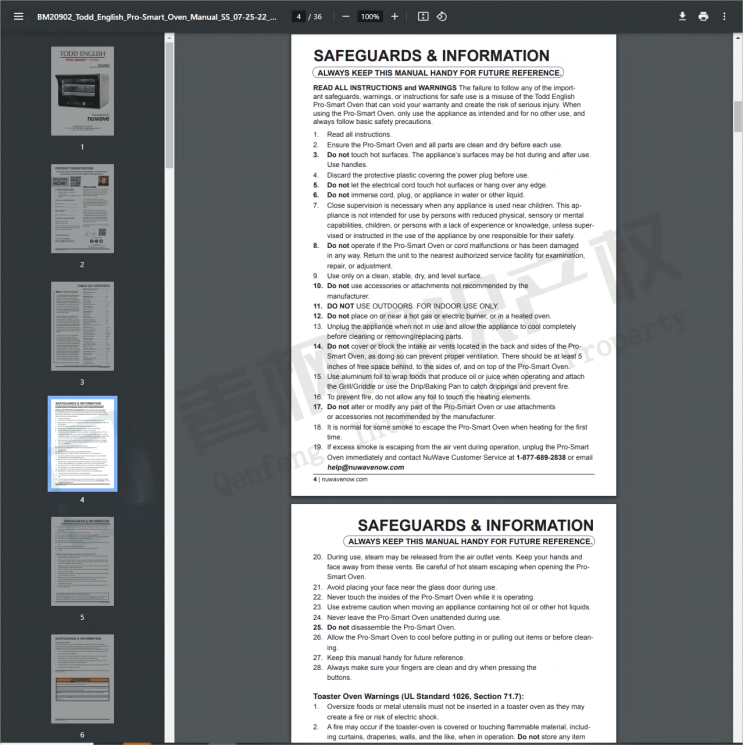
Task: Click the main document vertical scrollbar thumb
Action: click(x=738, y=116)
